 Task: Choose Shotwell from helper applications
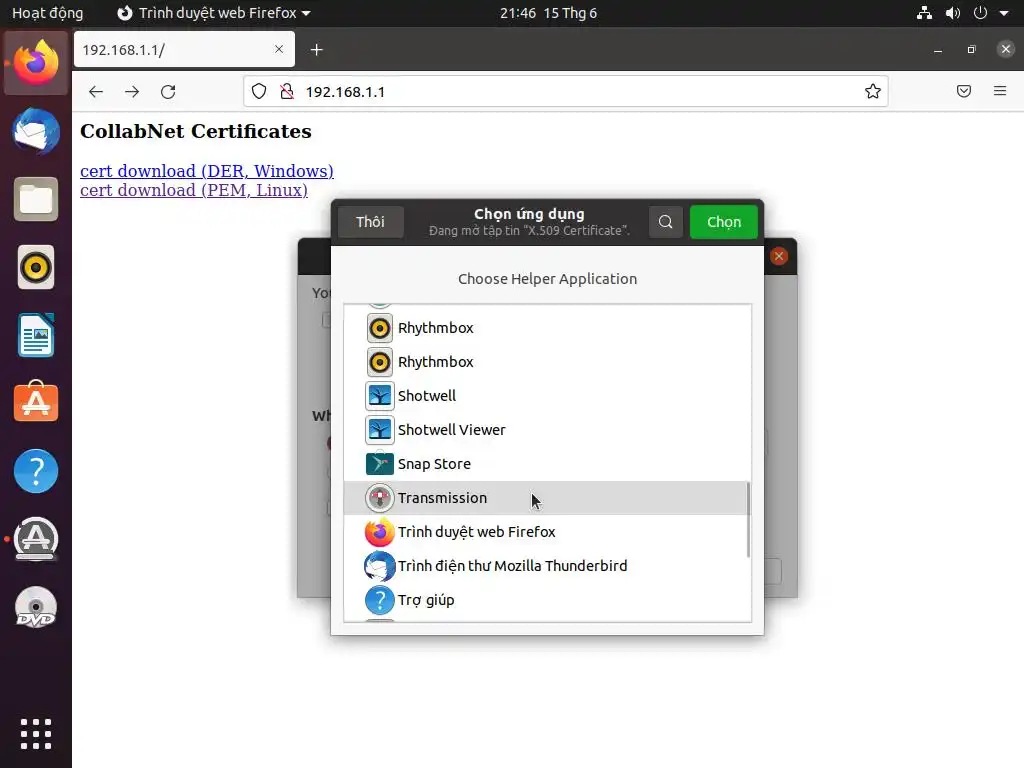547,396
